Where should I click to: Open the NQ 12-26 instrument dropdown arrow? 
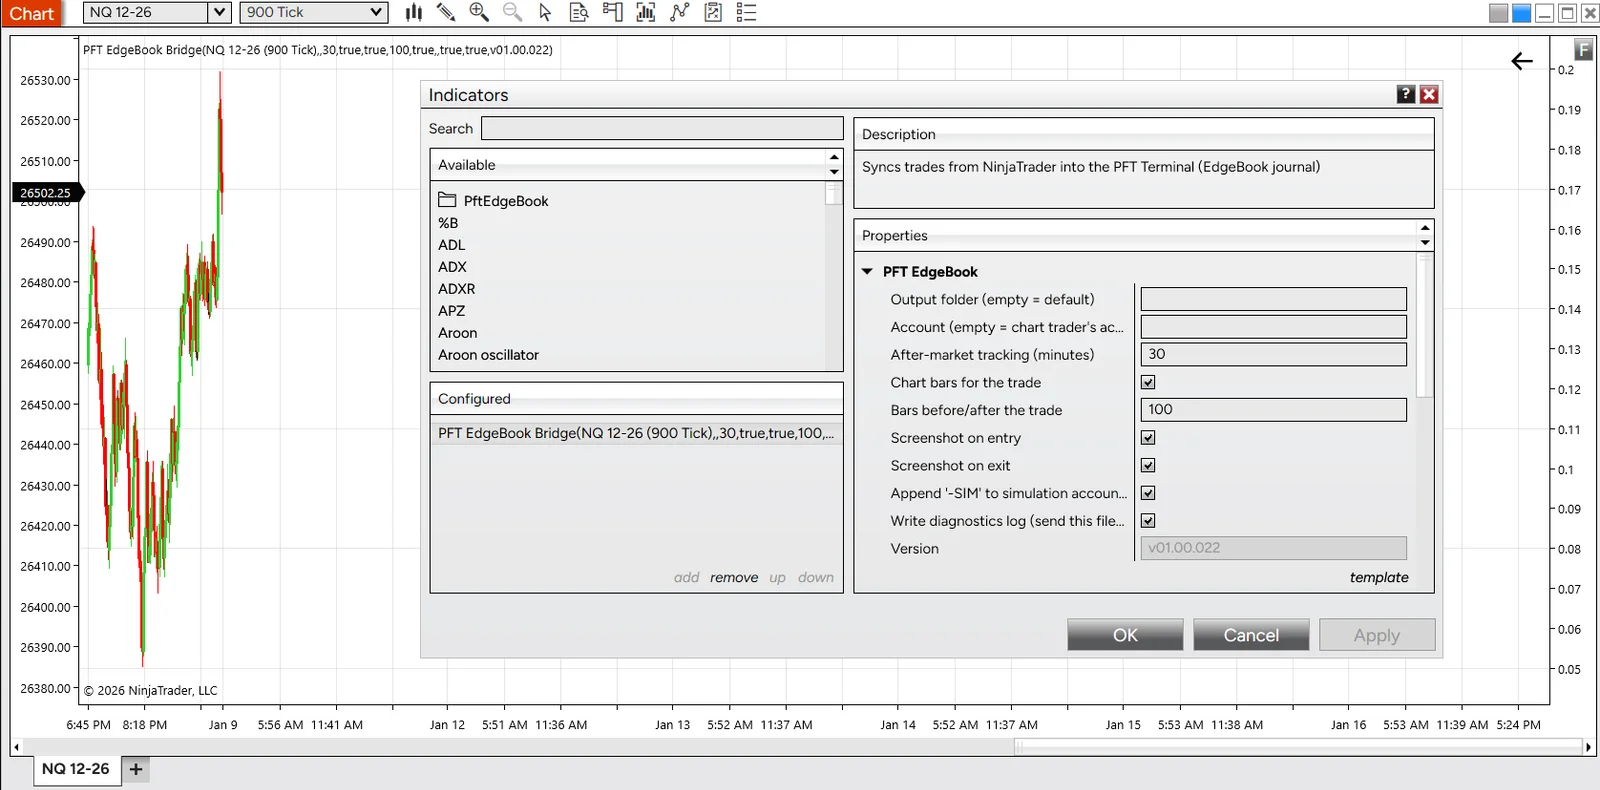(x=220, y=12)
